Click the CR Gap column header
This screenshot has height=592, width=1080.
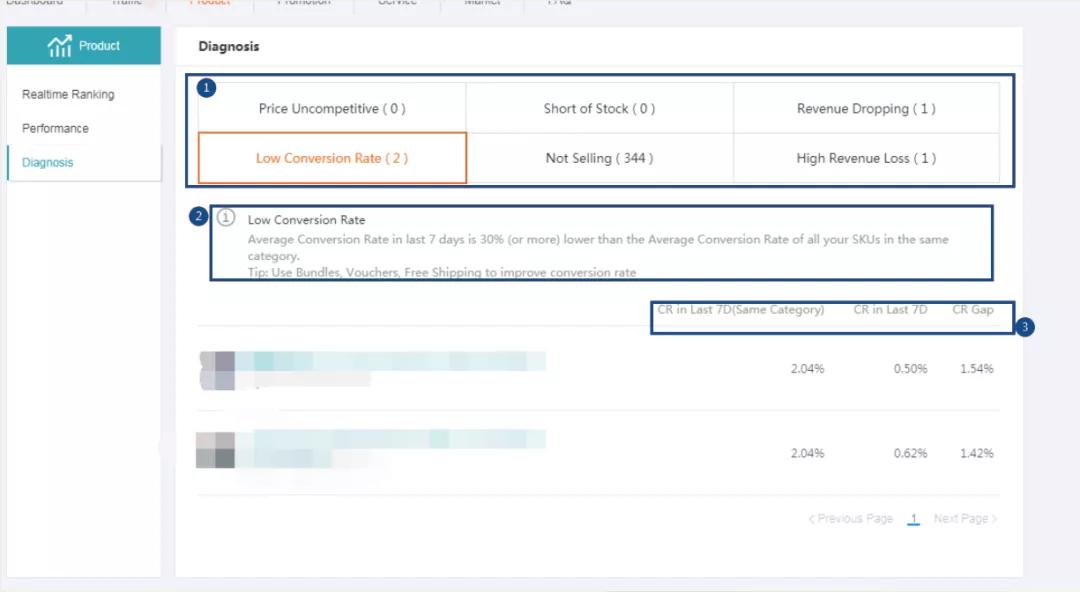pyautogui.click(x=972, y=310)
